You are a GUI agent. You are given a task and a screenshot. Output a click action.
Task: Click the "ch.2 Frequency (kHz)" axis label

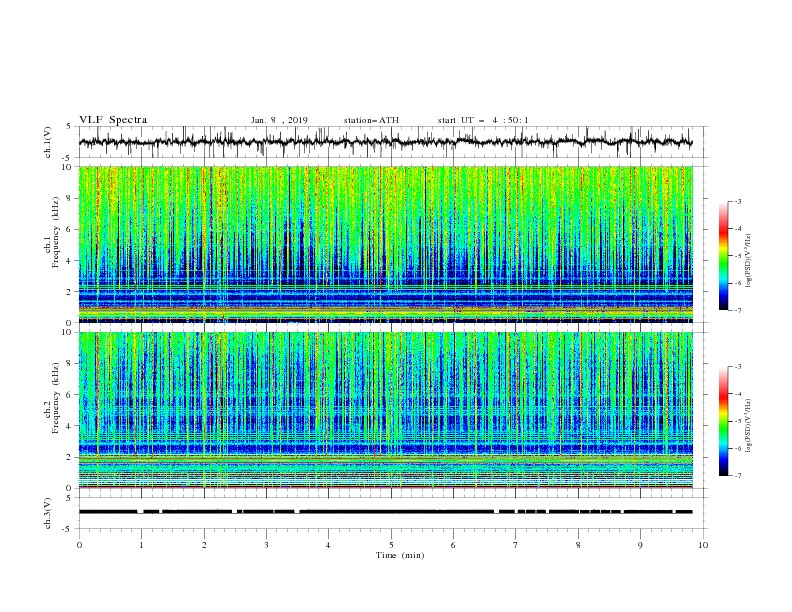(52, 397)
